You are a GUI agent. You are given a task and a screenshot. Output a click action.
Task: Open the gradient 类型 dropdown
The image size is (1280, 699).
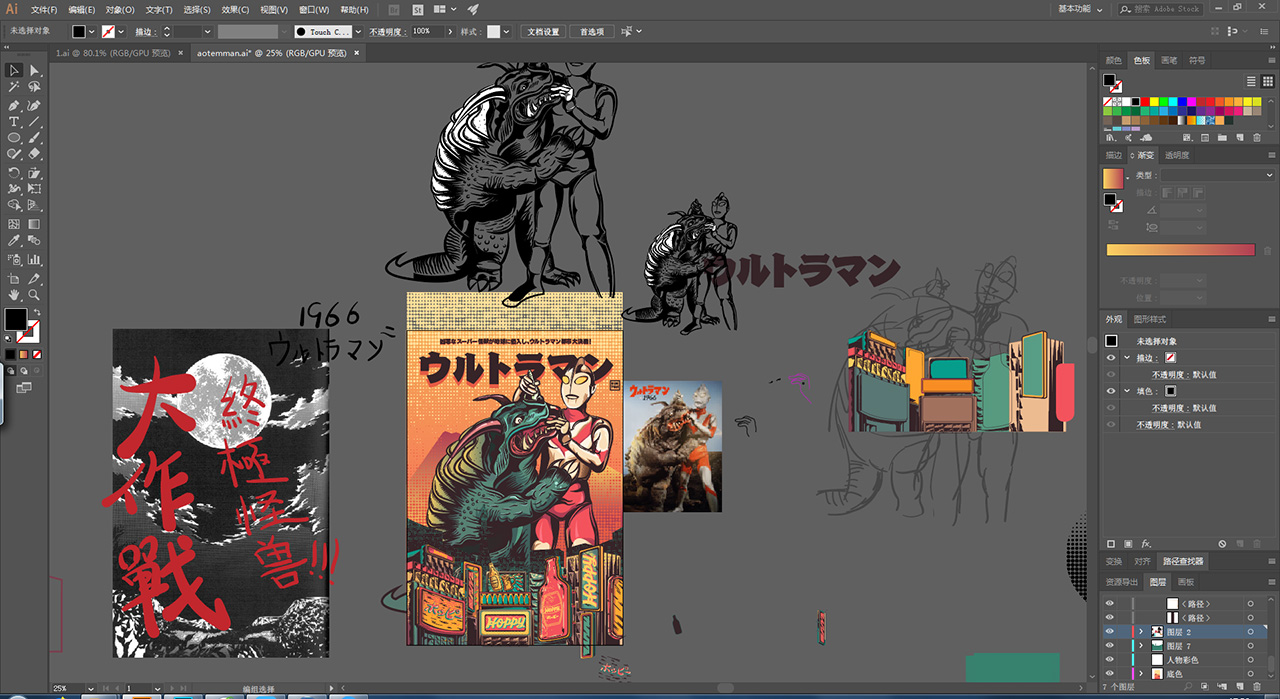(x=1218, y=175)
